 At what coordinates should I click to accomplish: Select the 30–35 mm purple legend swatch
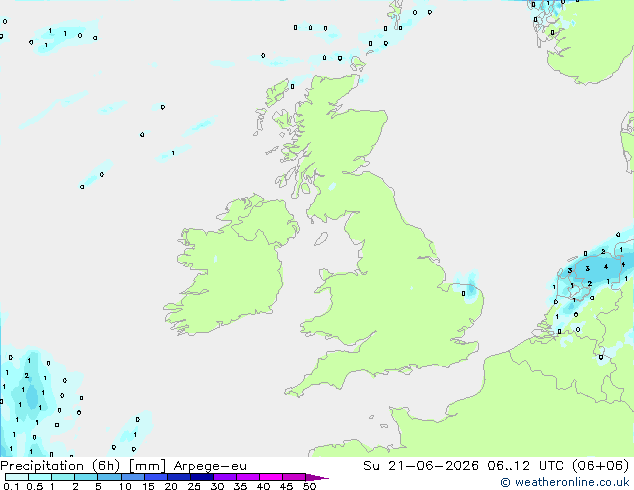tap(225, 477)
